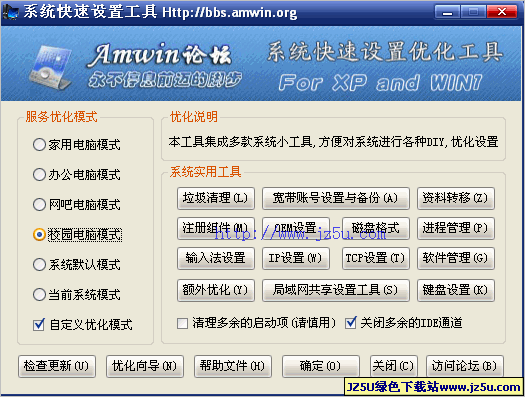
Task: Minimize the window from the title bar
Action: [447, 12]
